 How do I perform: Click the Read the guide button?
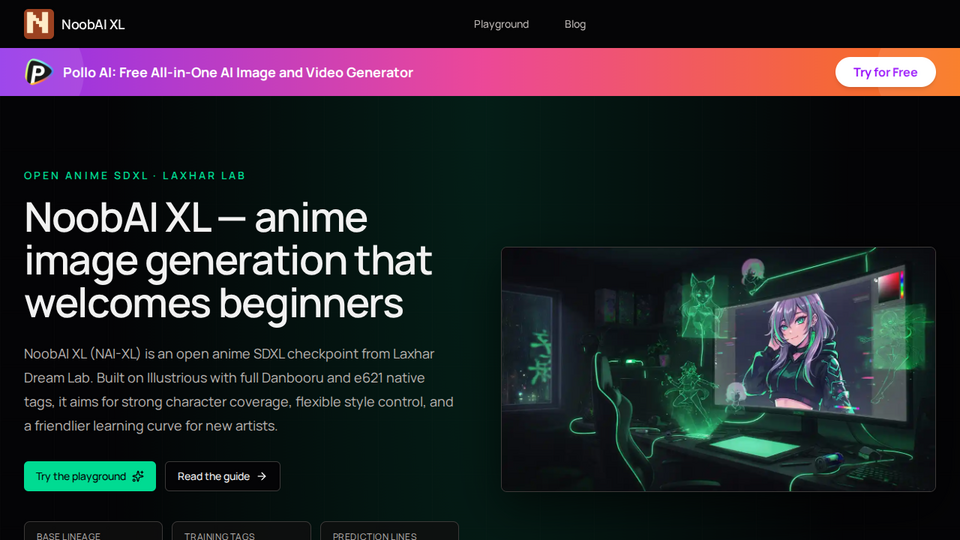(222, 476)
